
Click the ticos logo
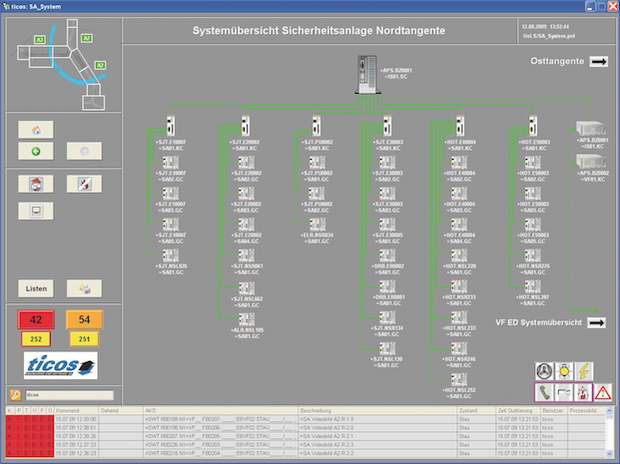pyautogui.click(x=60, y=366)
